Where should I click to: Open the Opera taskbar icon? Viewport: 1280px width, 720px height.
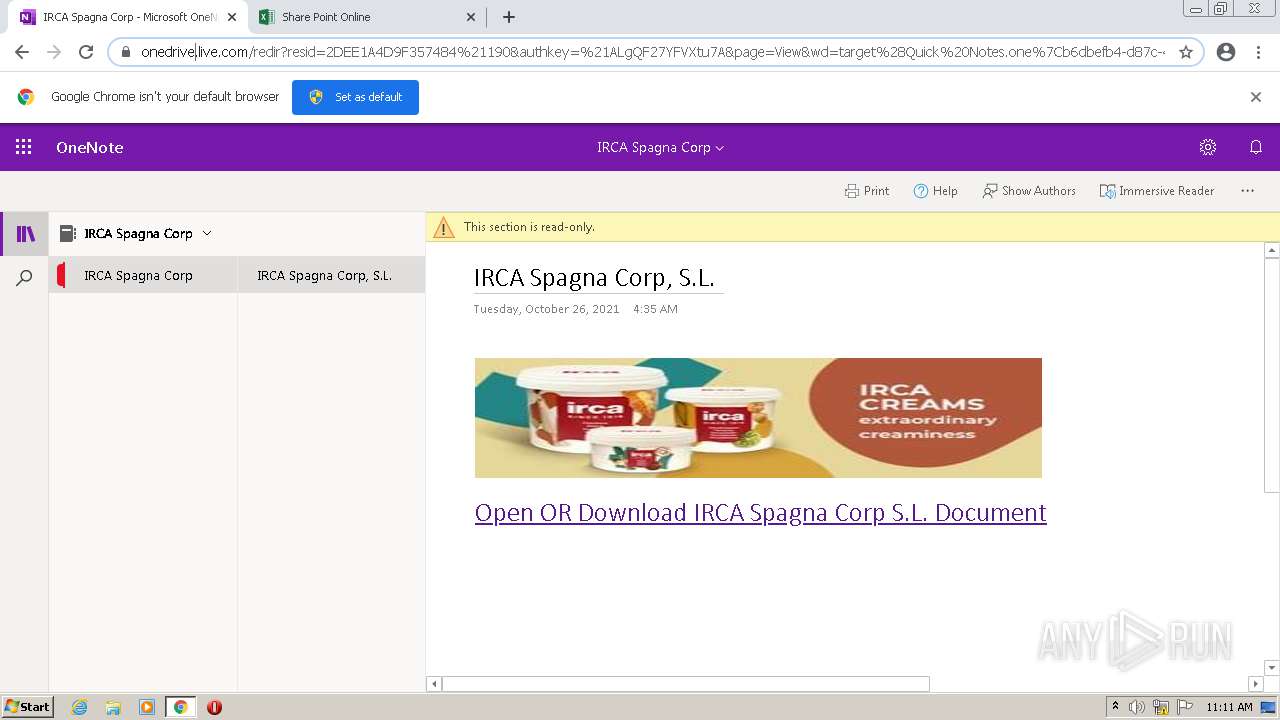pos(214,707)
